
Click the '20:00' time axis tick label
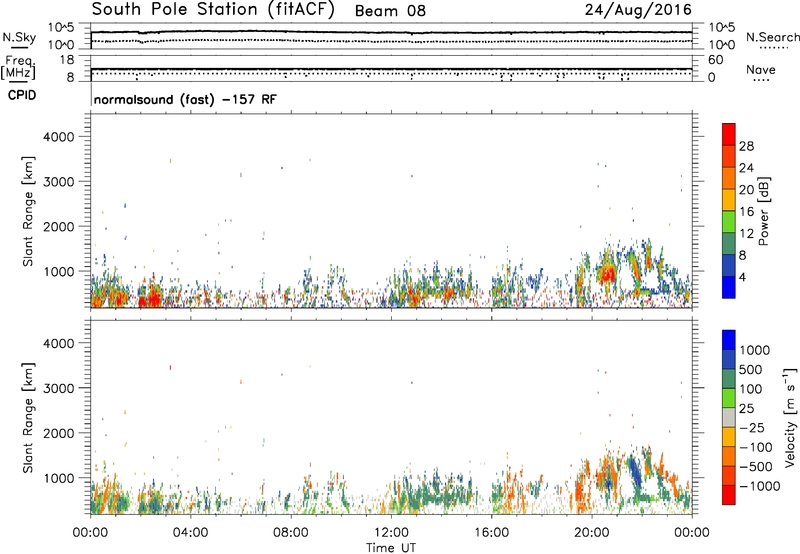[592, 533]
